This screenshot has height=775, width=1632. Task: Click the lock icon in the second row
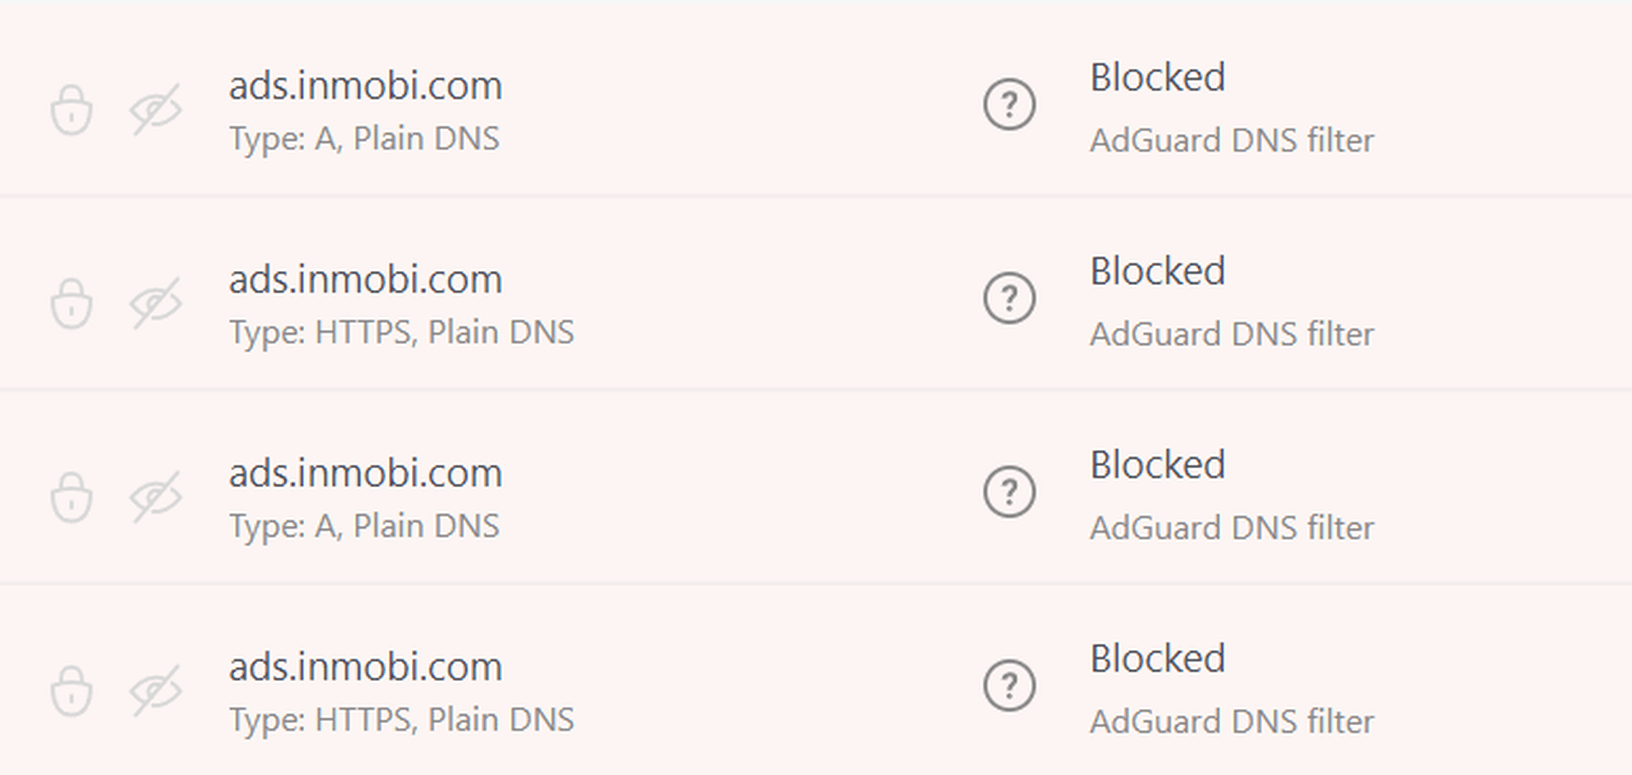coord(72,303)
